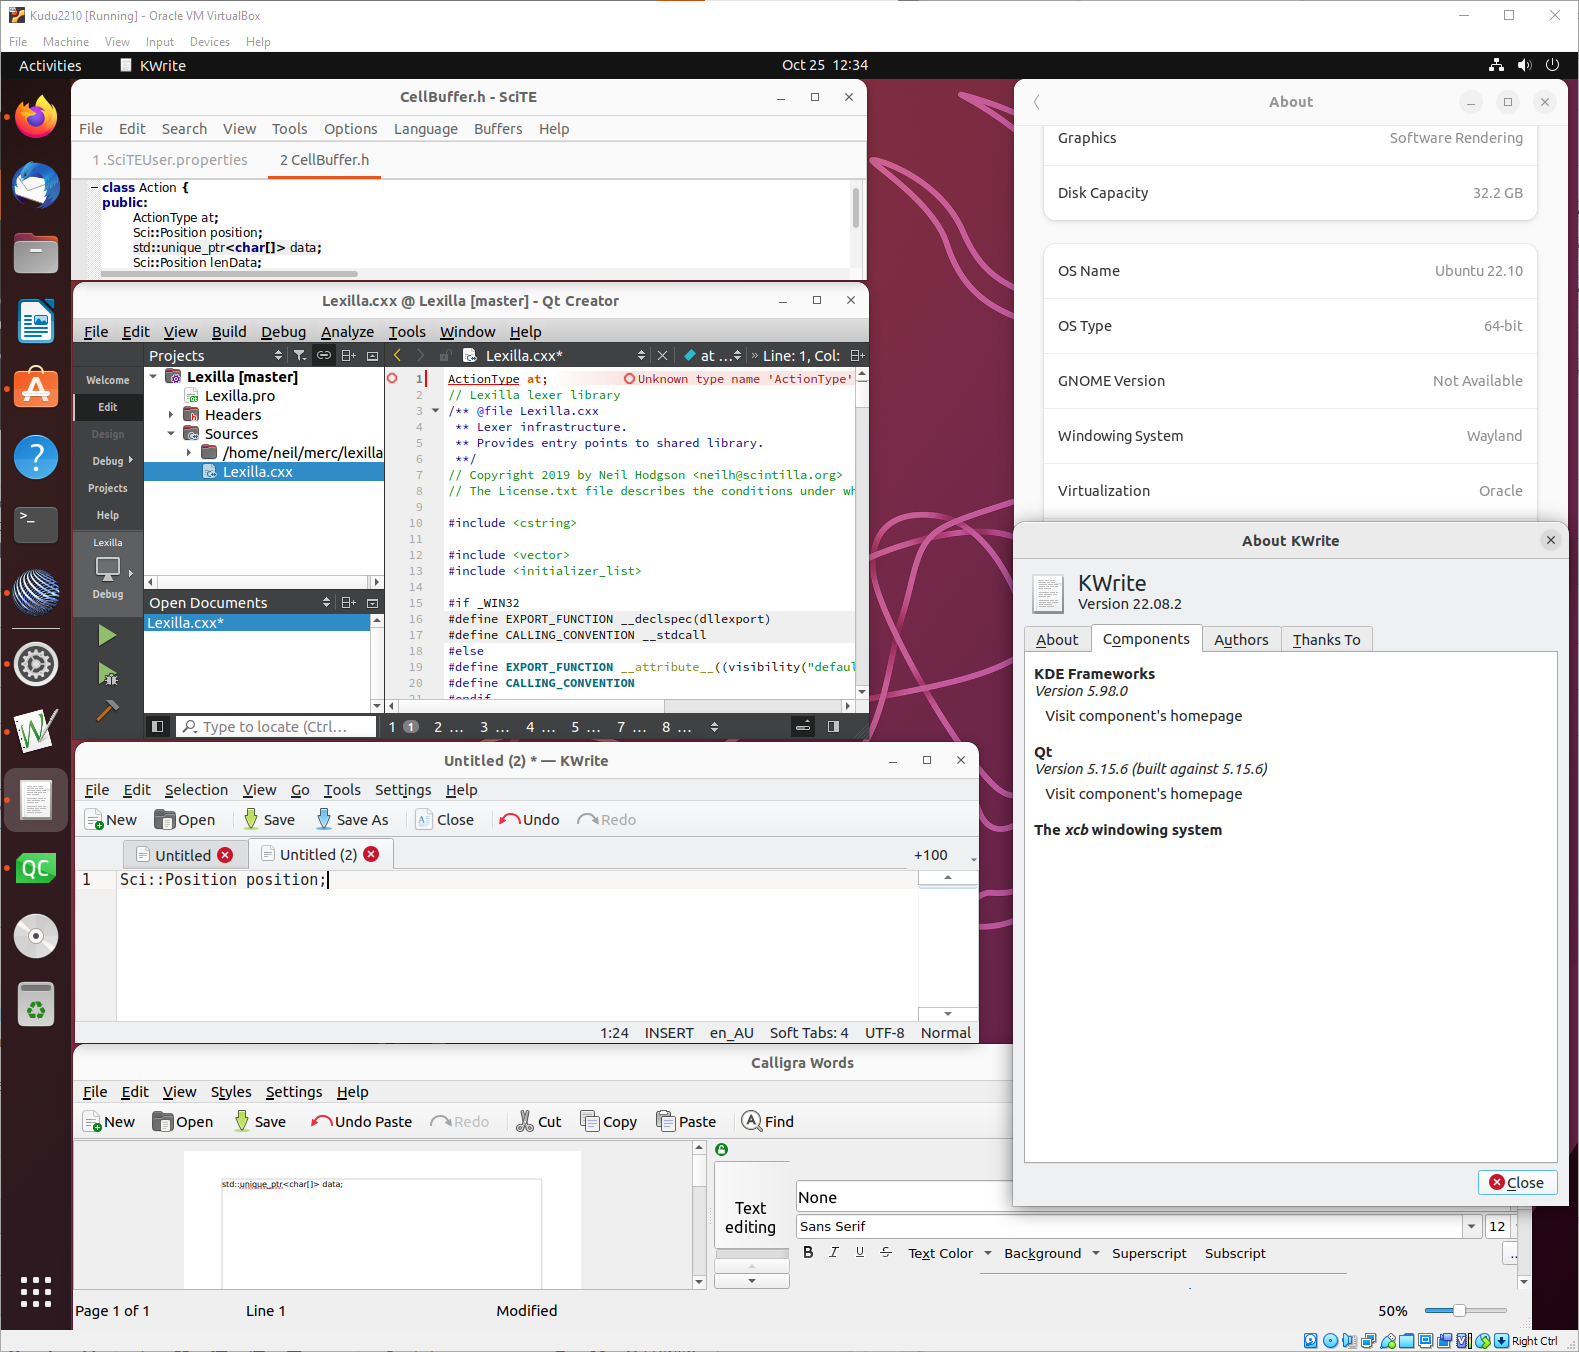Switch to Welcome mode in Qt Creator sidebar
This screenshot has width=1579, height=1352.
point(107,380)
